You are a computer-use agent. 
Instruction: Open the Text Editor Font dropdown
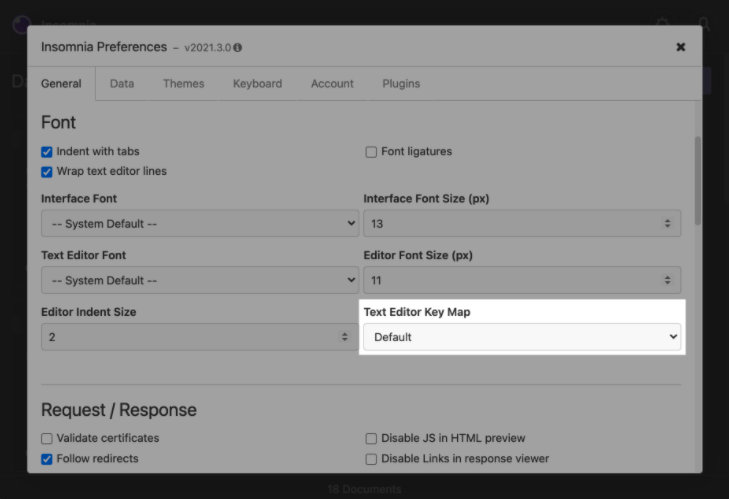click(200, 280)
